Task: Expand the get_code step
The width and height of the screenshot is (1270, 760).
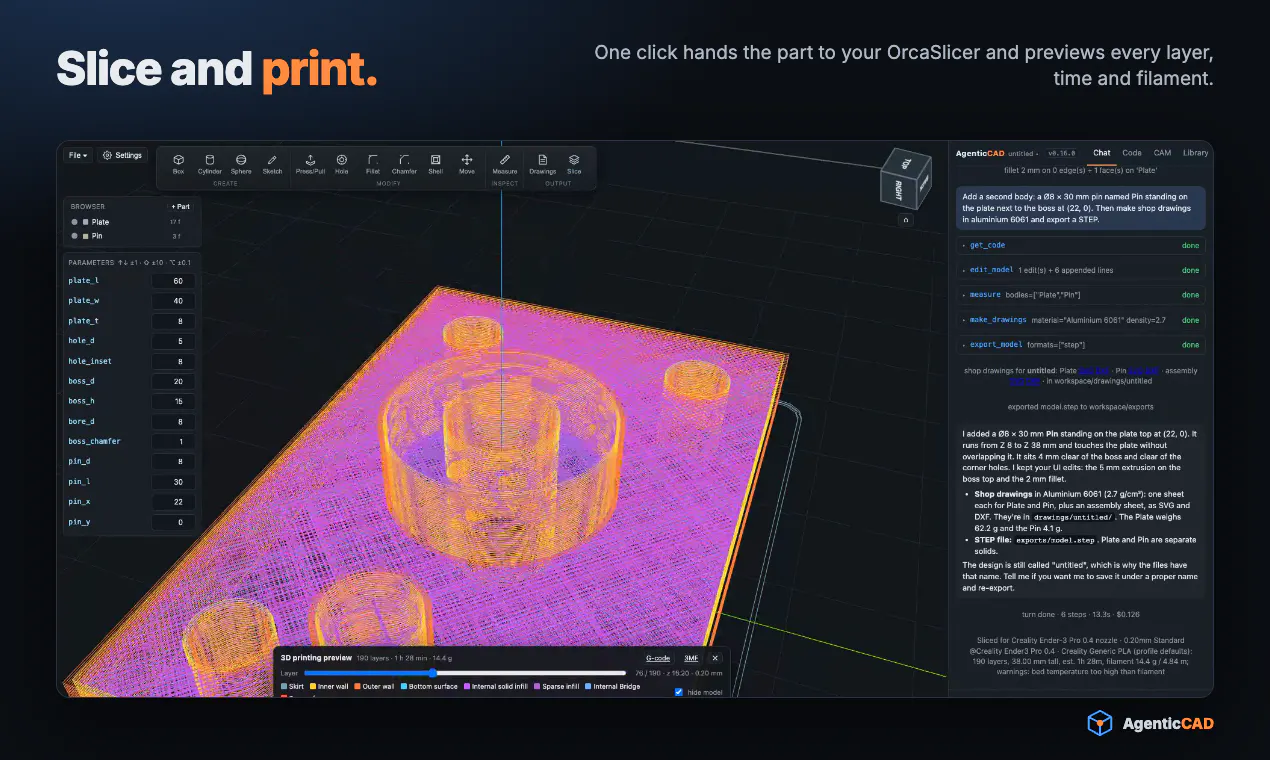Action: point(1081,245)
